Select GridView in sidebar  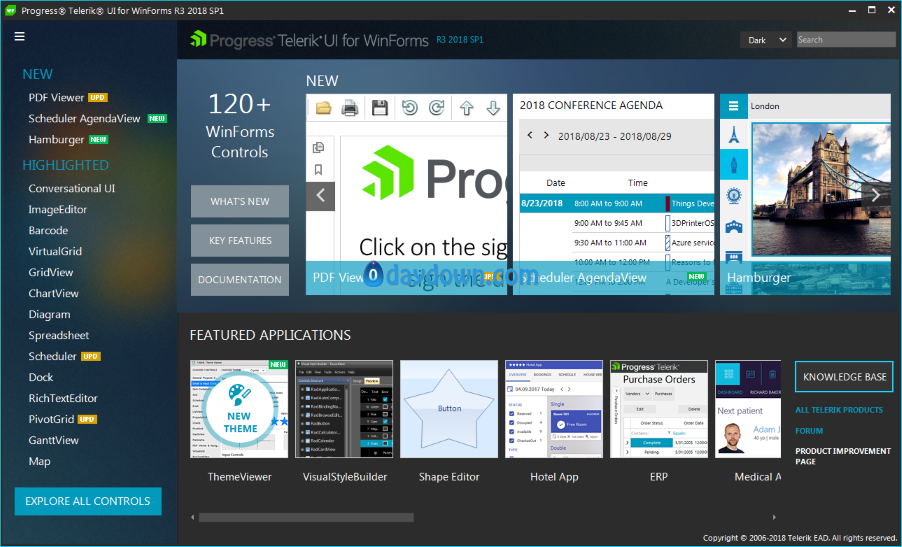51,273
